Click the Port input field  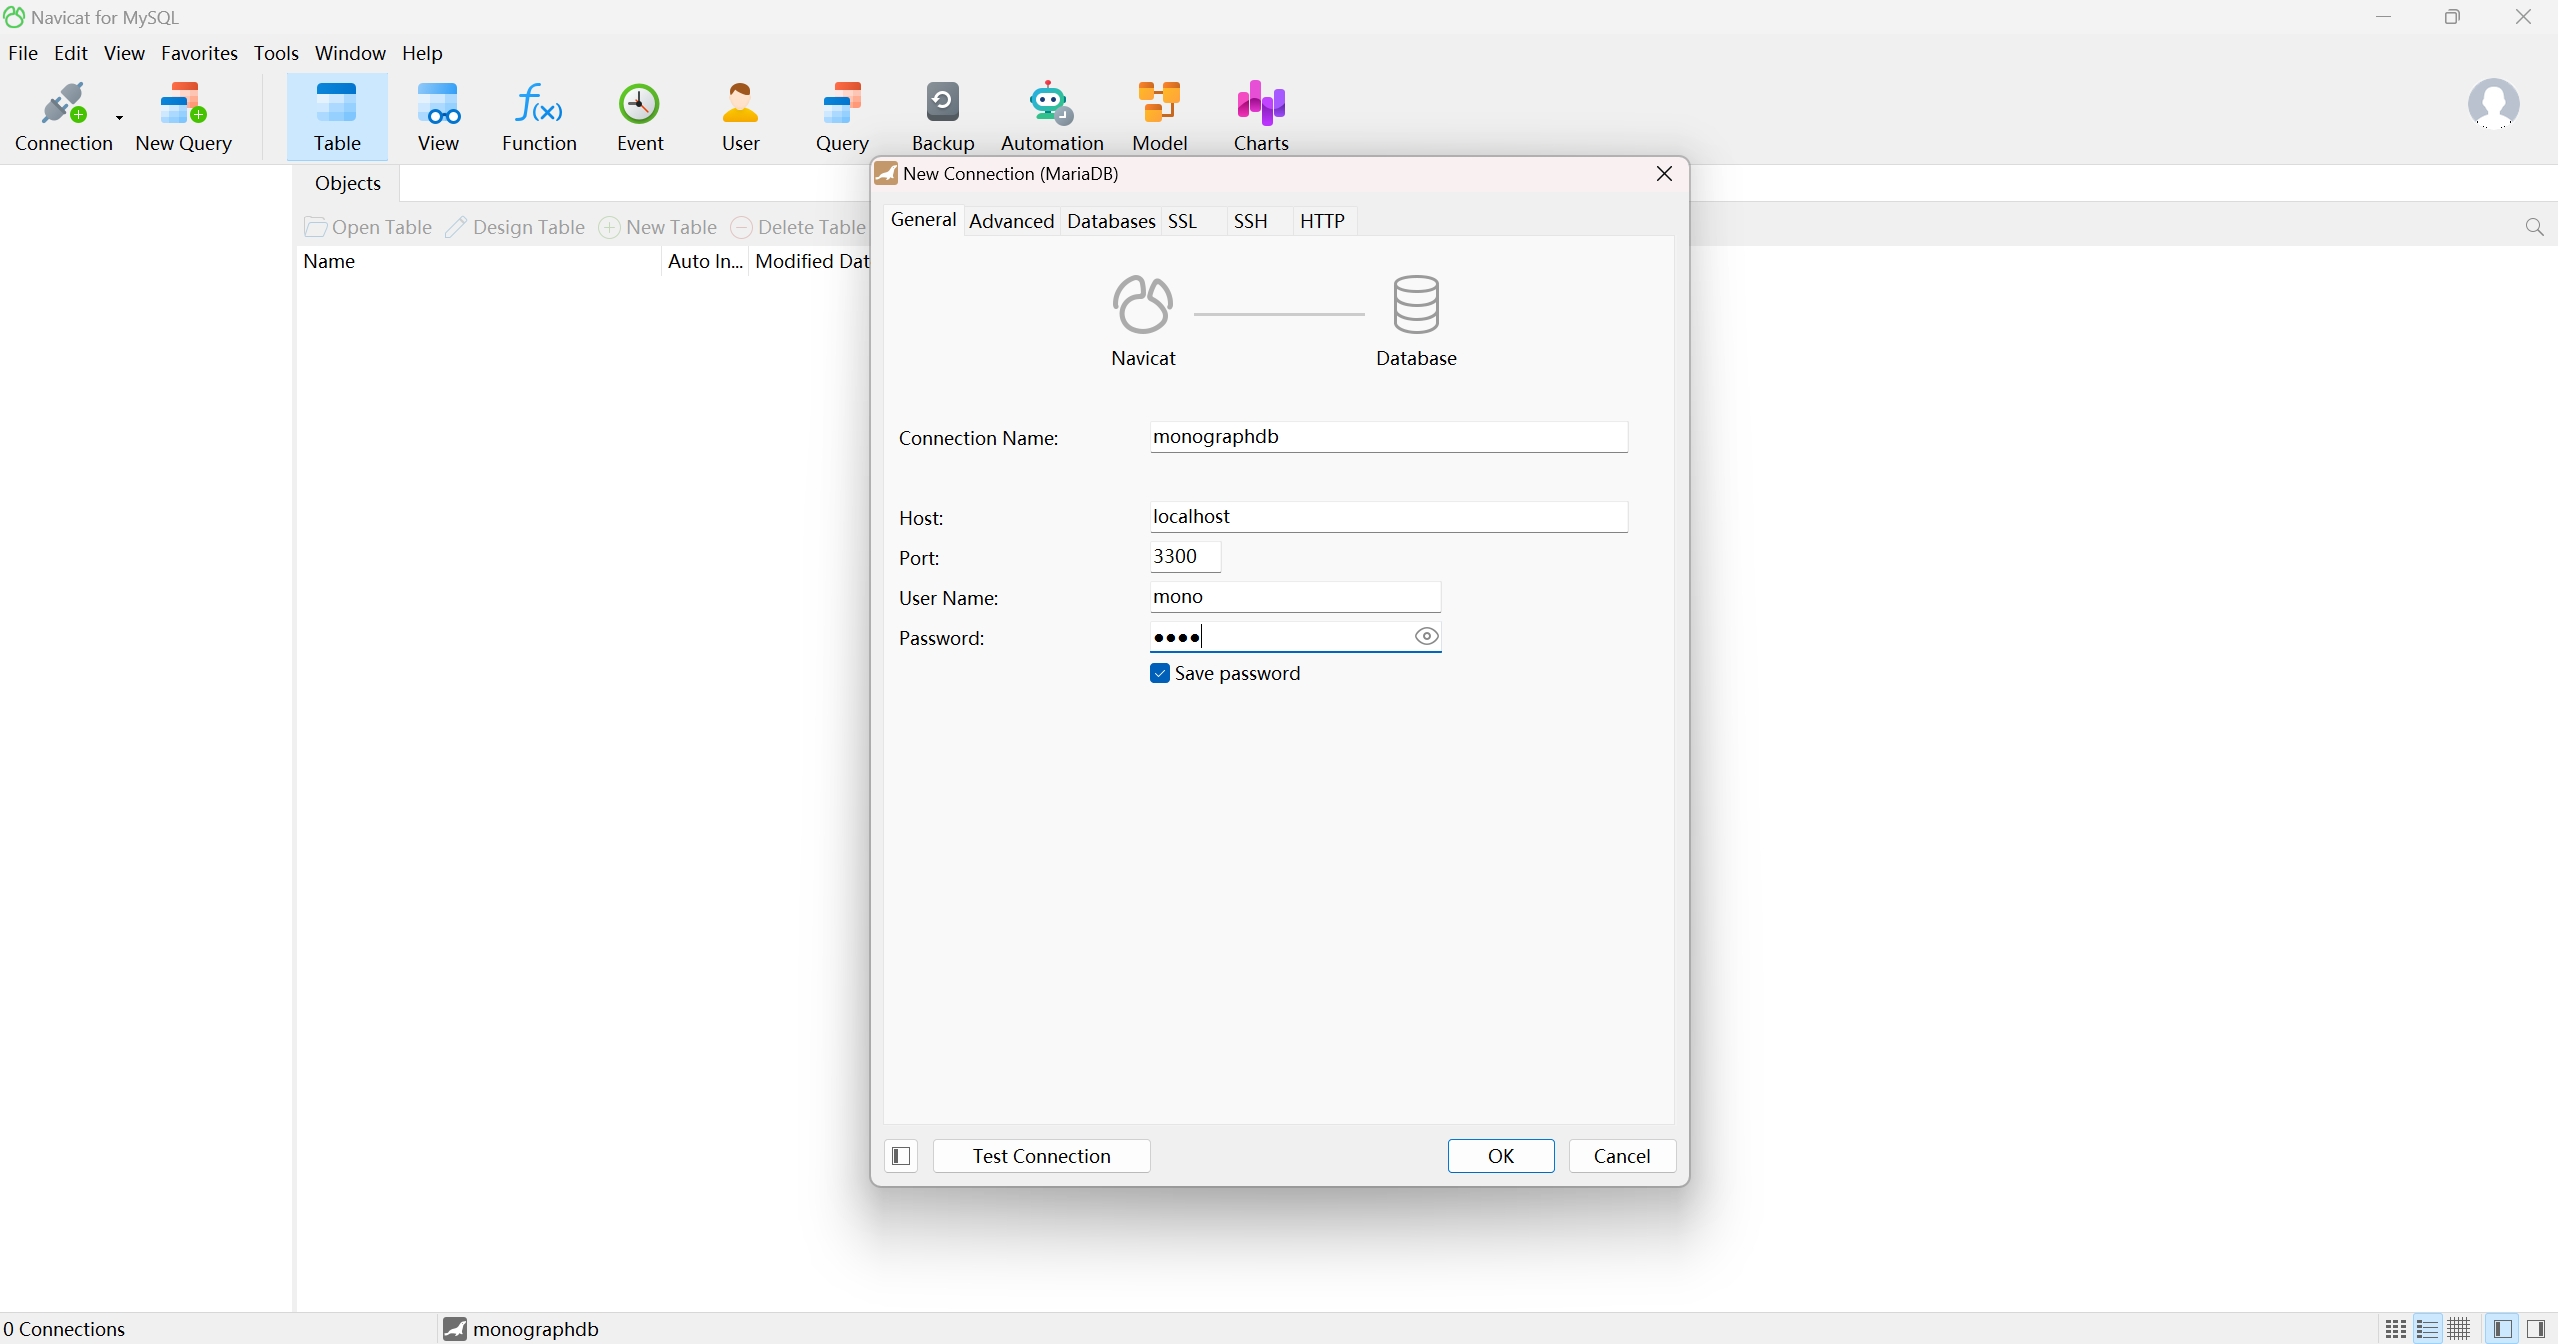[1186, 557]
